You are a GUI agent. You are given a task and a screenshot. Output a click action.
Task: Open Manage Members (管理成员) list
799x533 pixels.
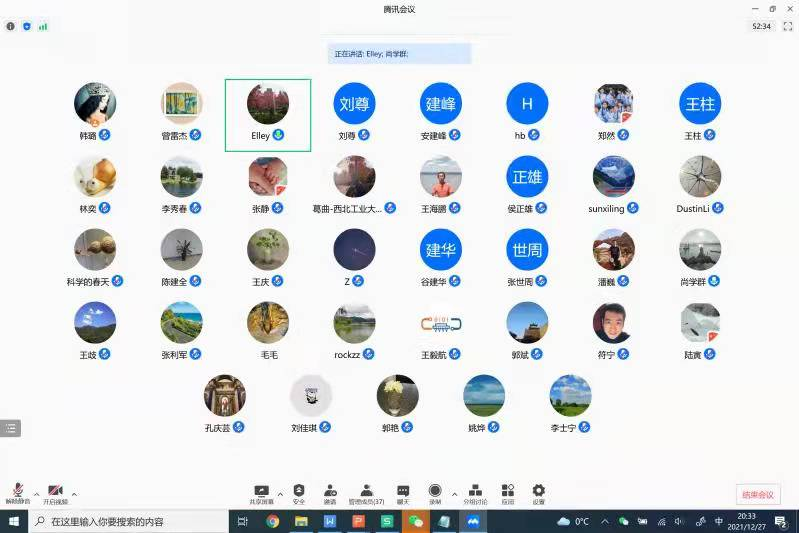coord(366,492)
